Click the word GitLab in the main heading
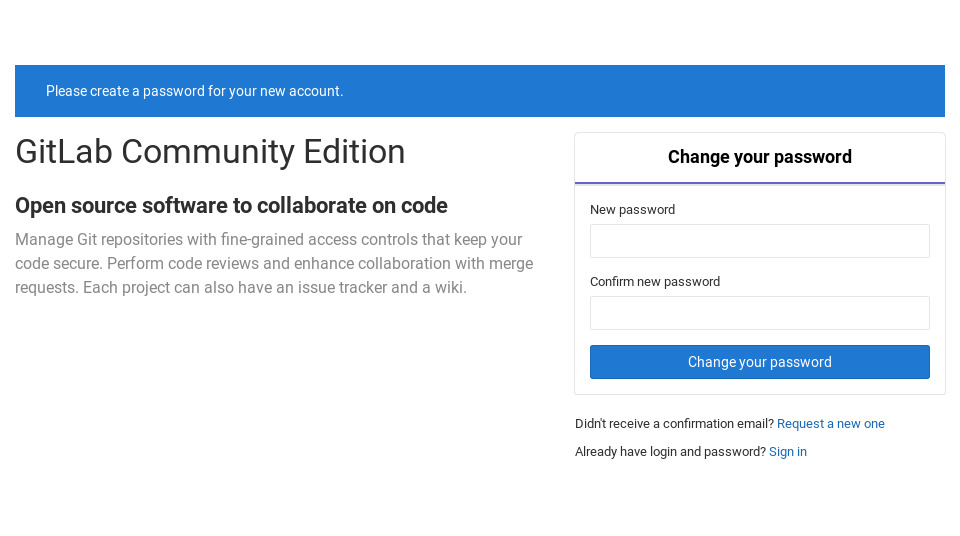This screenshot has width=960, height=536. click(x=64, y=152)
